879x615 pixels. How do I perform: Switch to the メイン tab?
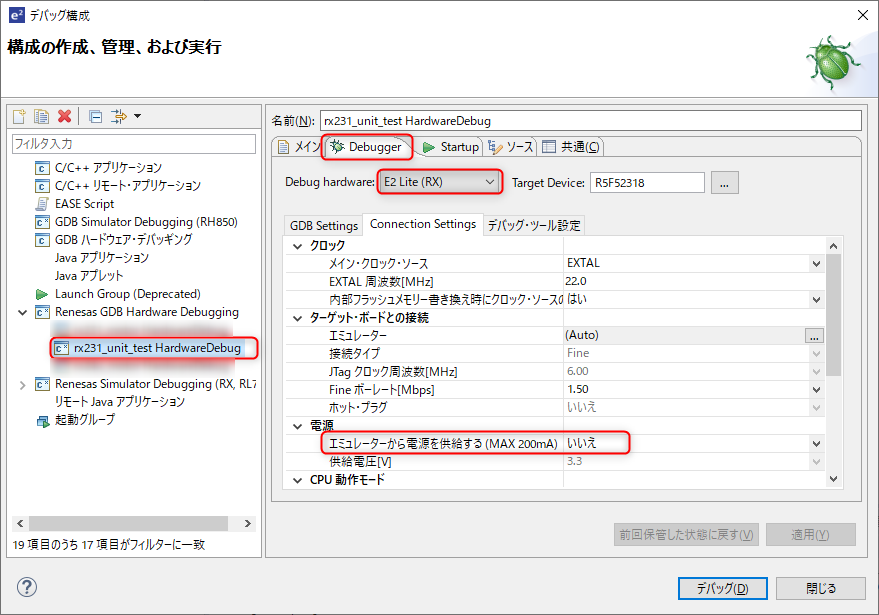pyautogui.click(x=299, y=147)
